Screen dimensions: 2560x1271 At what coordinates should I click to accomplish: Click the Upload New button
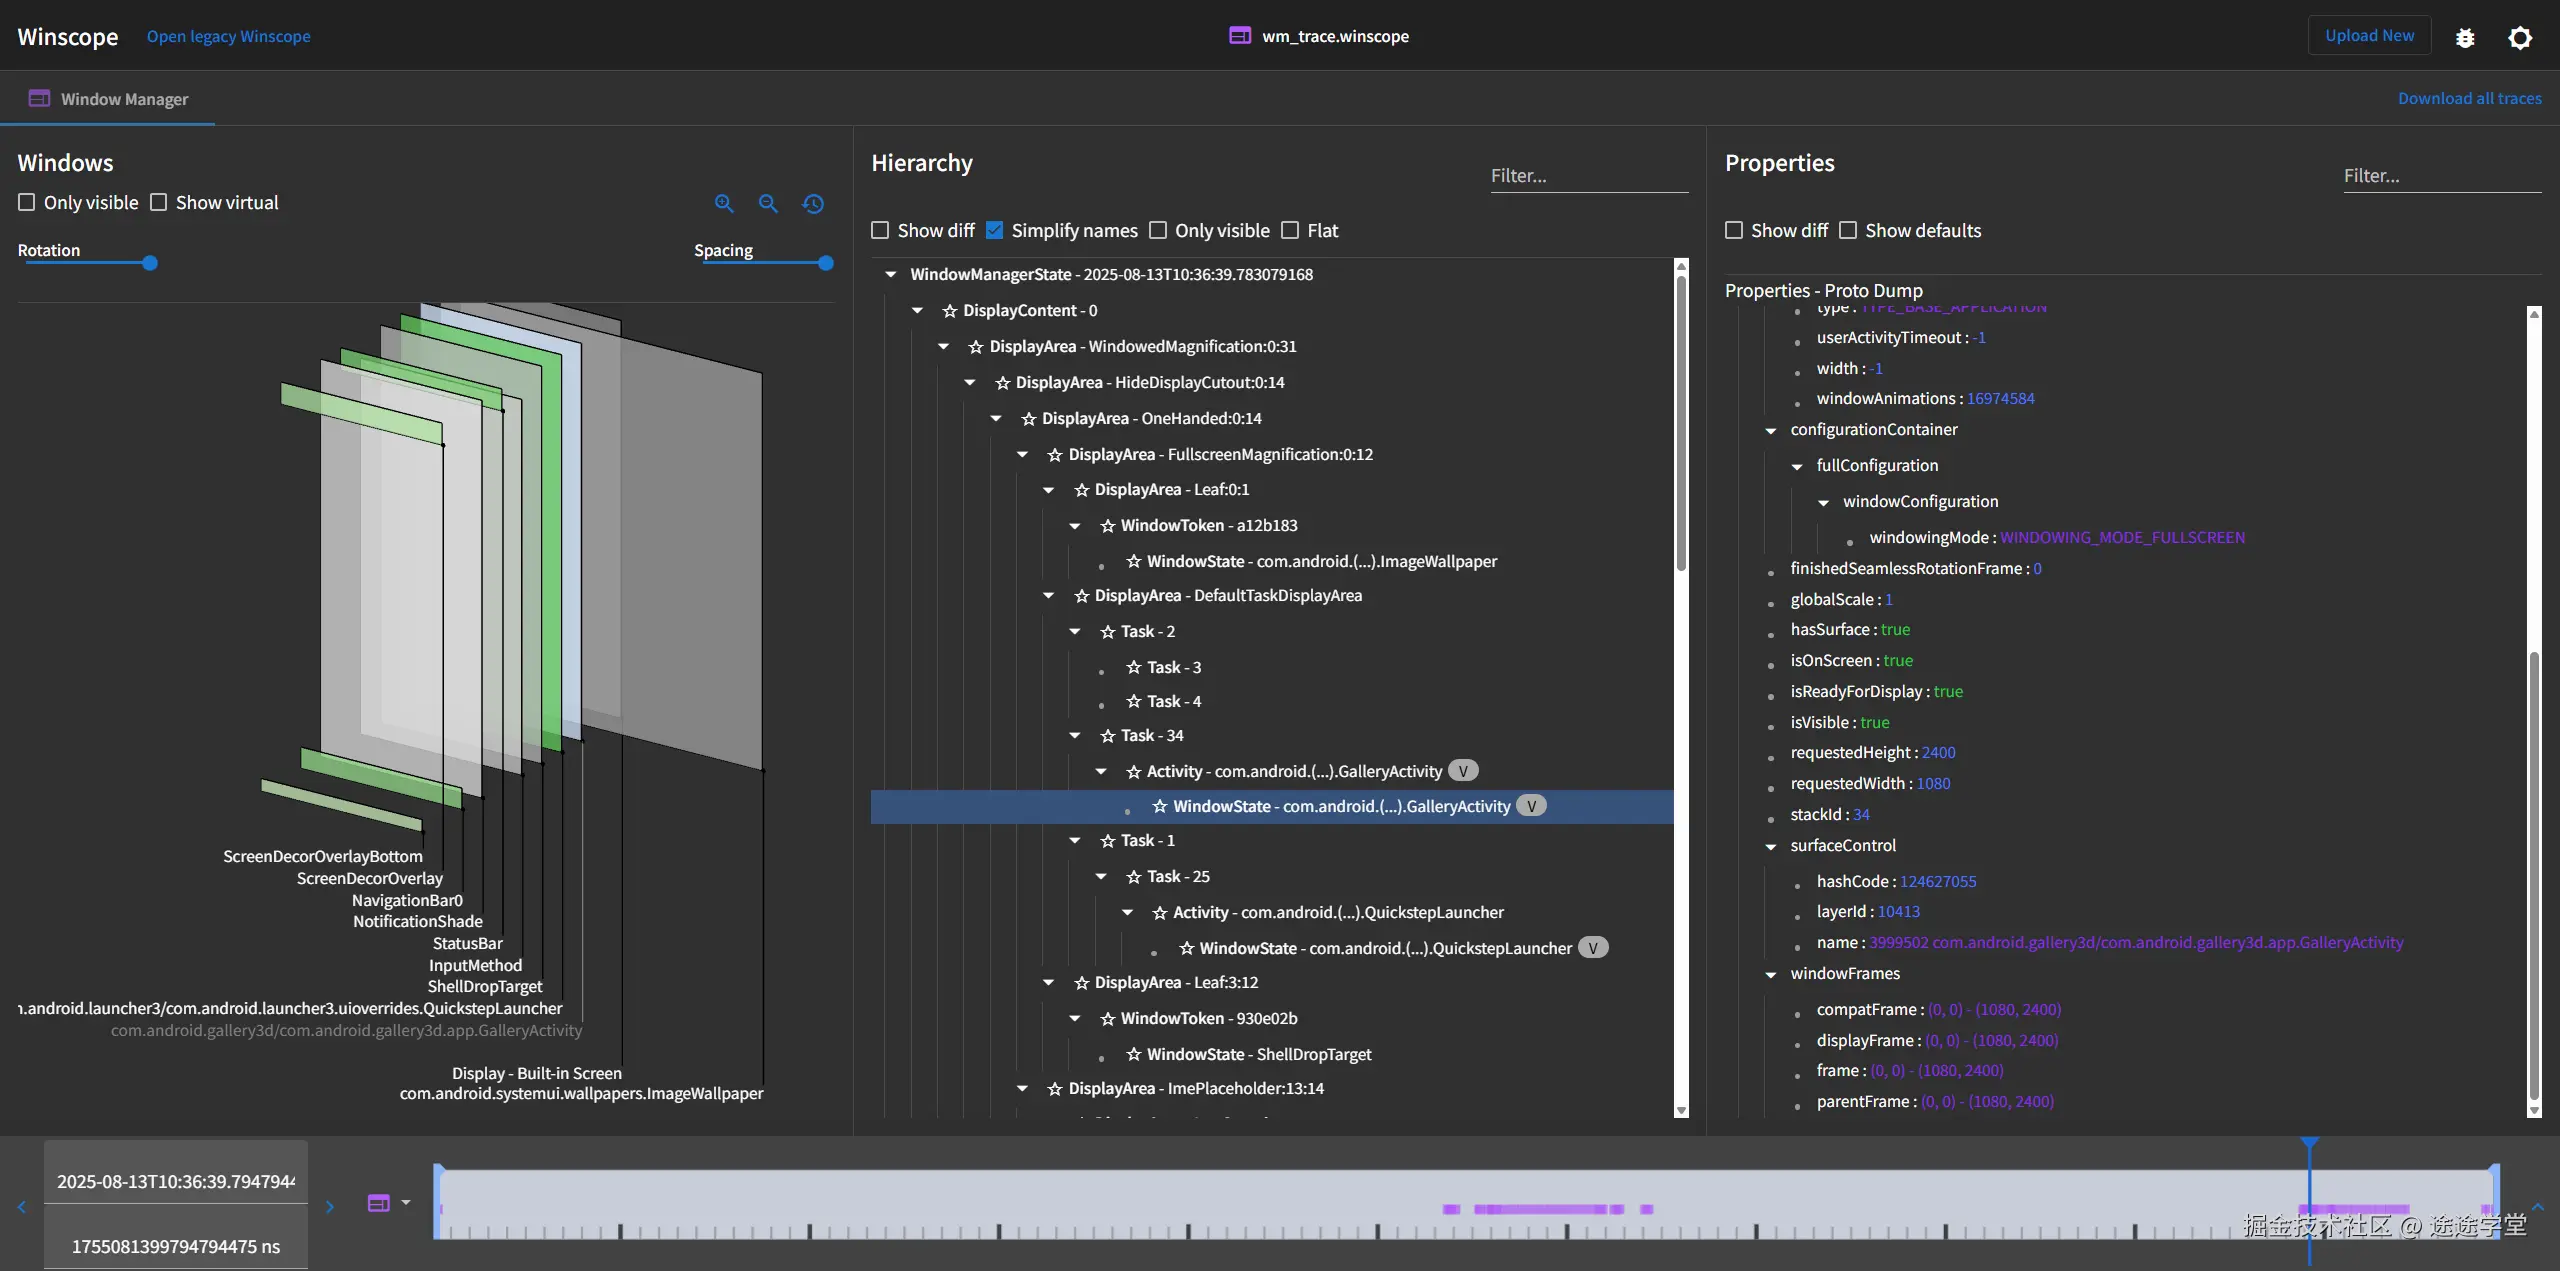(x=2369, y=36)
